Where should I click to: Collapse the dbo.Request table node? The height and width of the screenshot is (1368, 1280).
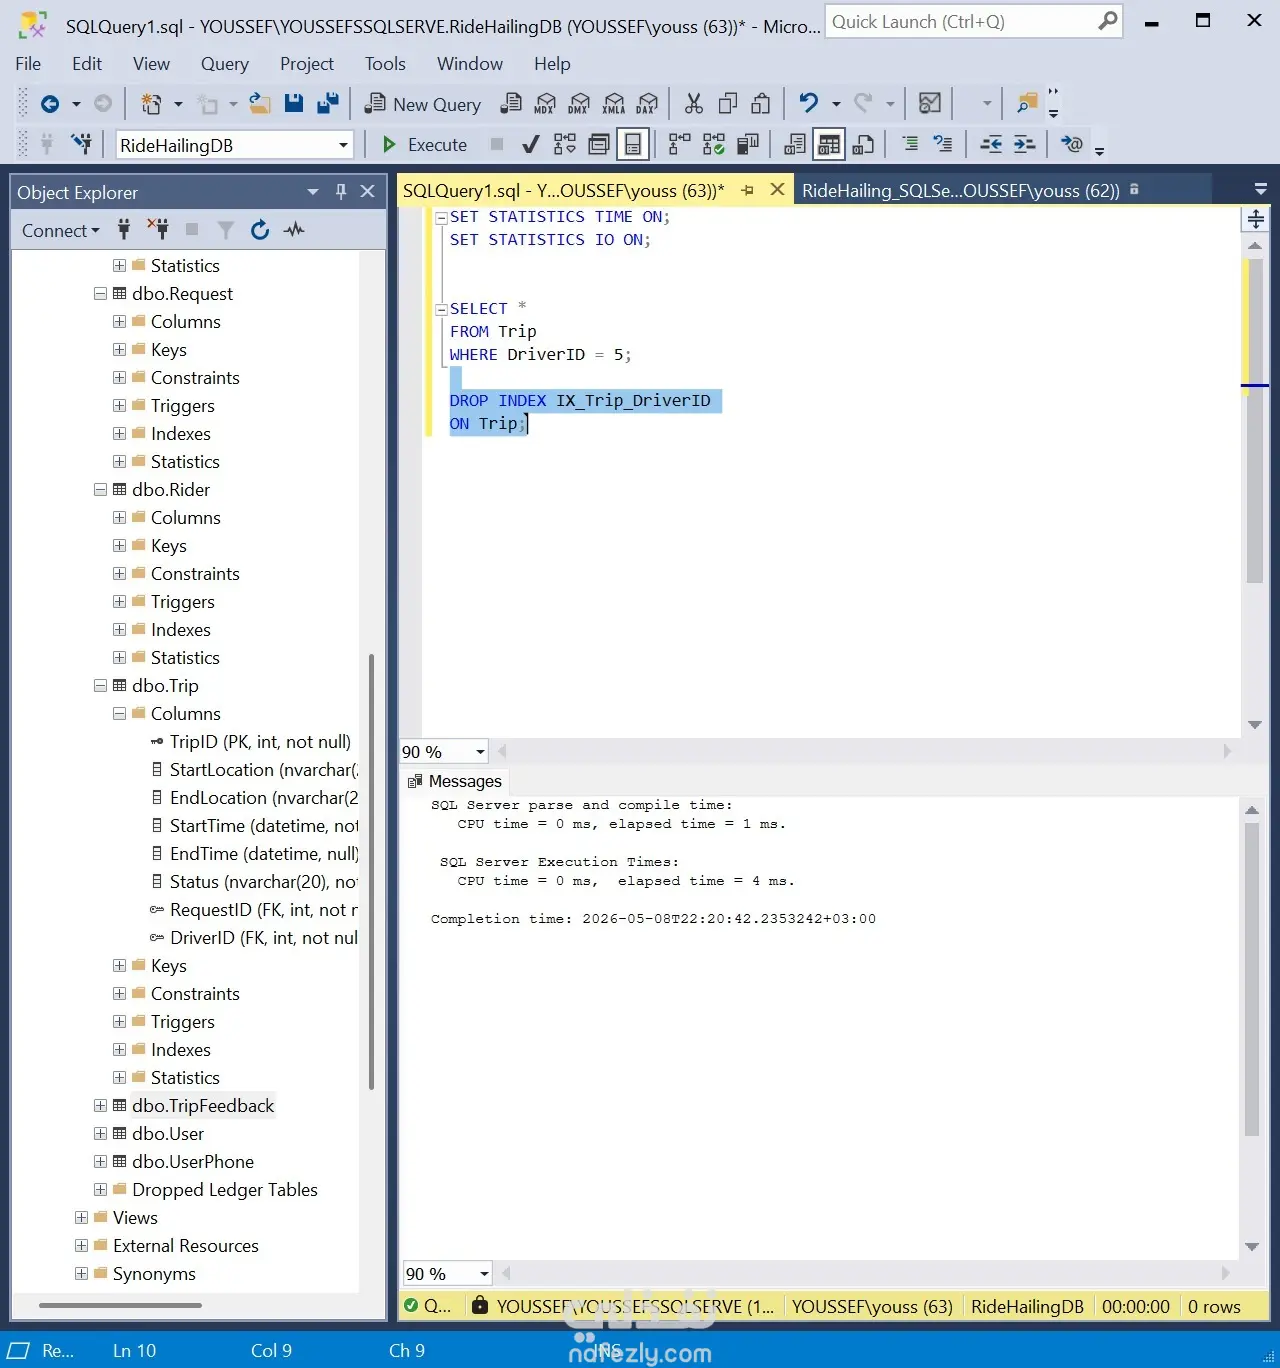[x=100, y=294]
